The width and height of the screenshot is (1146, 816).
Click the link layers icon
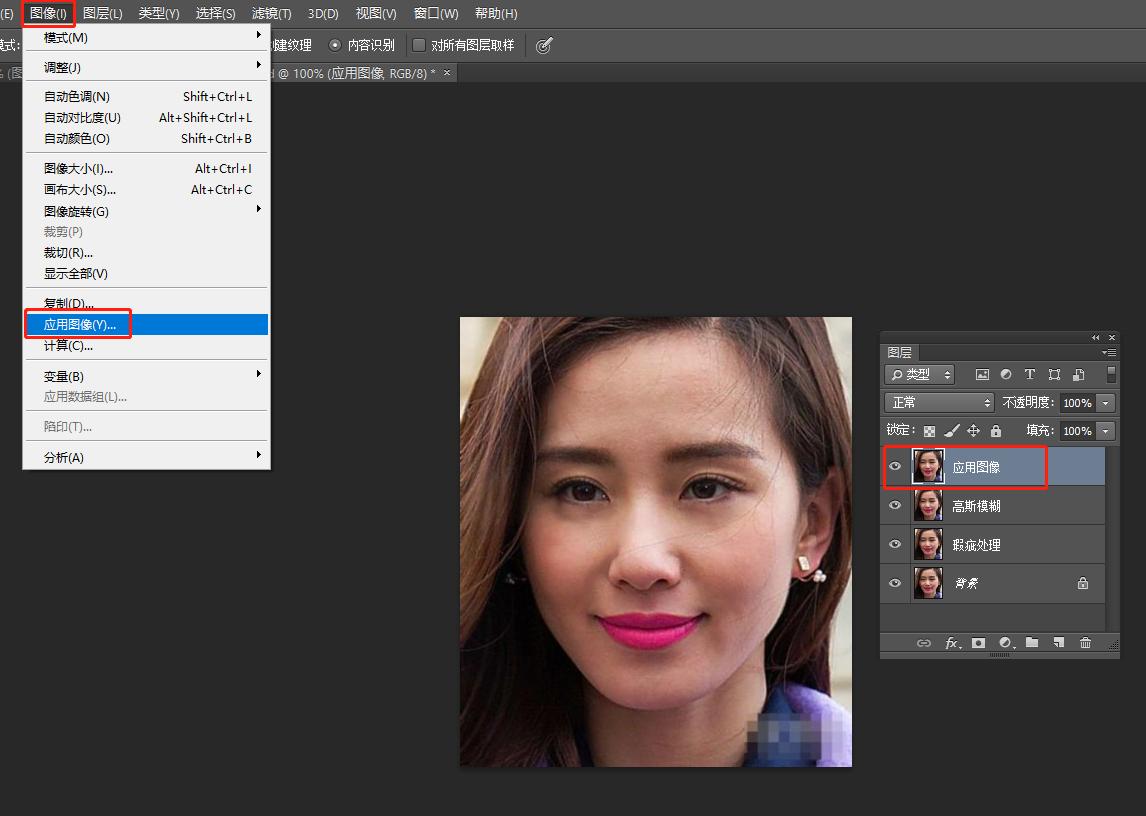pyautogui.click(x=924, y=643)
